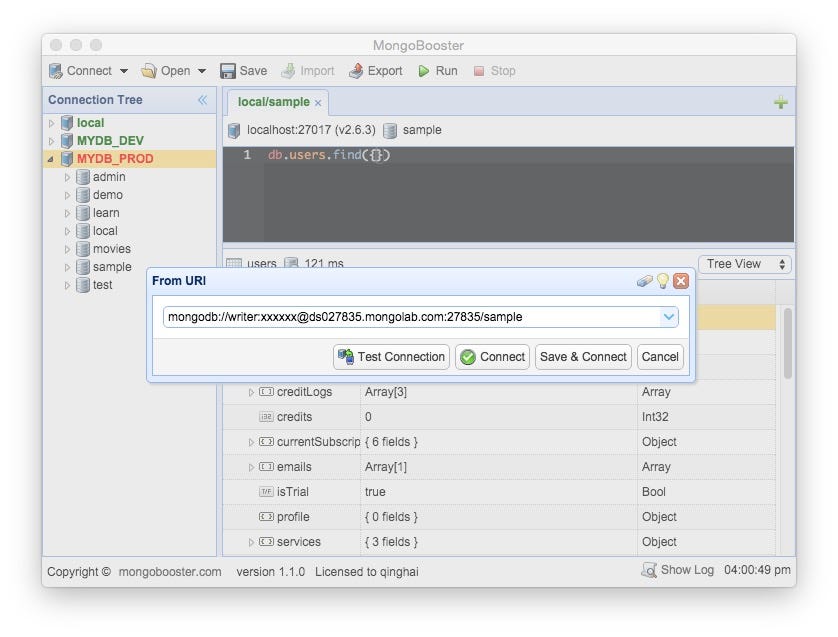Close the local/sample tab

click(x=318, y=103)
